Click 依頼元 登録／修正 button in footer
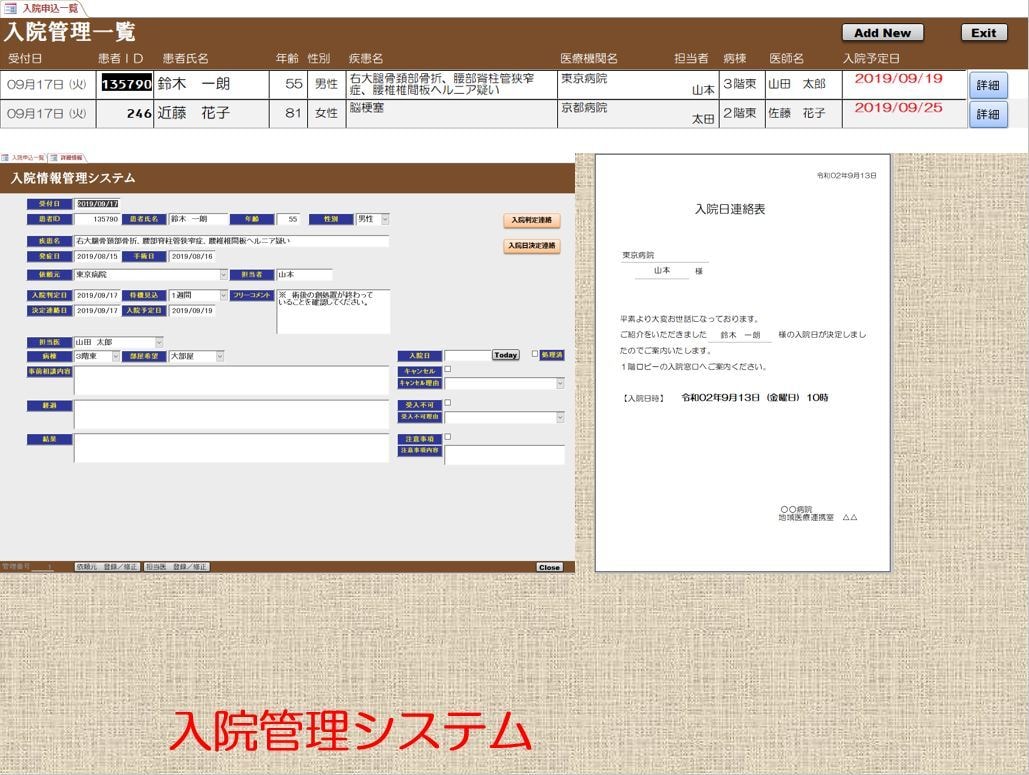Viewport: 1029px width, 775px height. (106, 567)
